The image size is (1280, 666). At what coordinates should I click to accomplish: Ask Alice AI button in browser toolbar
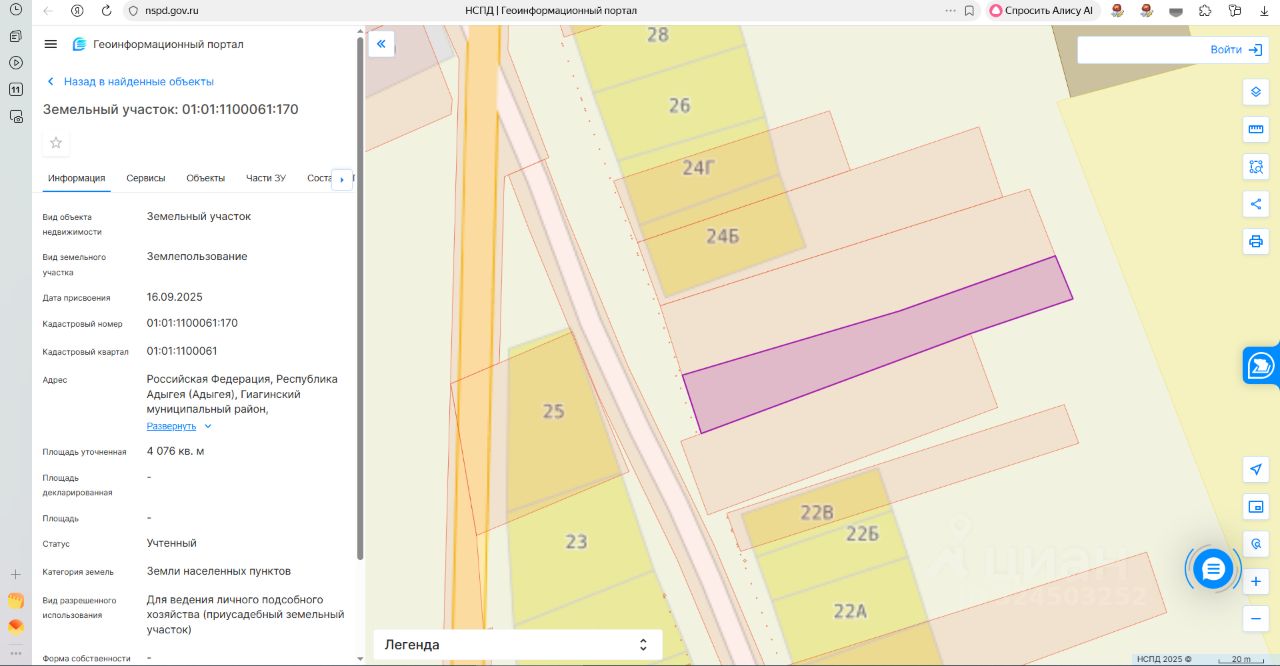(x=1042, y=10)
